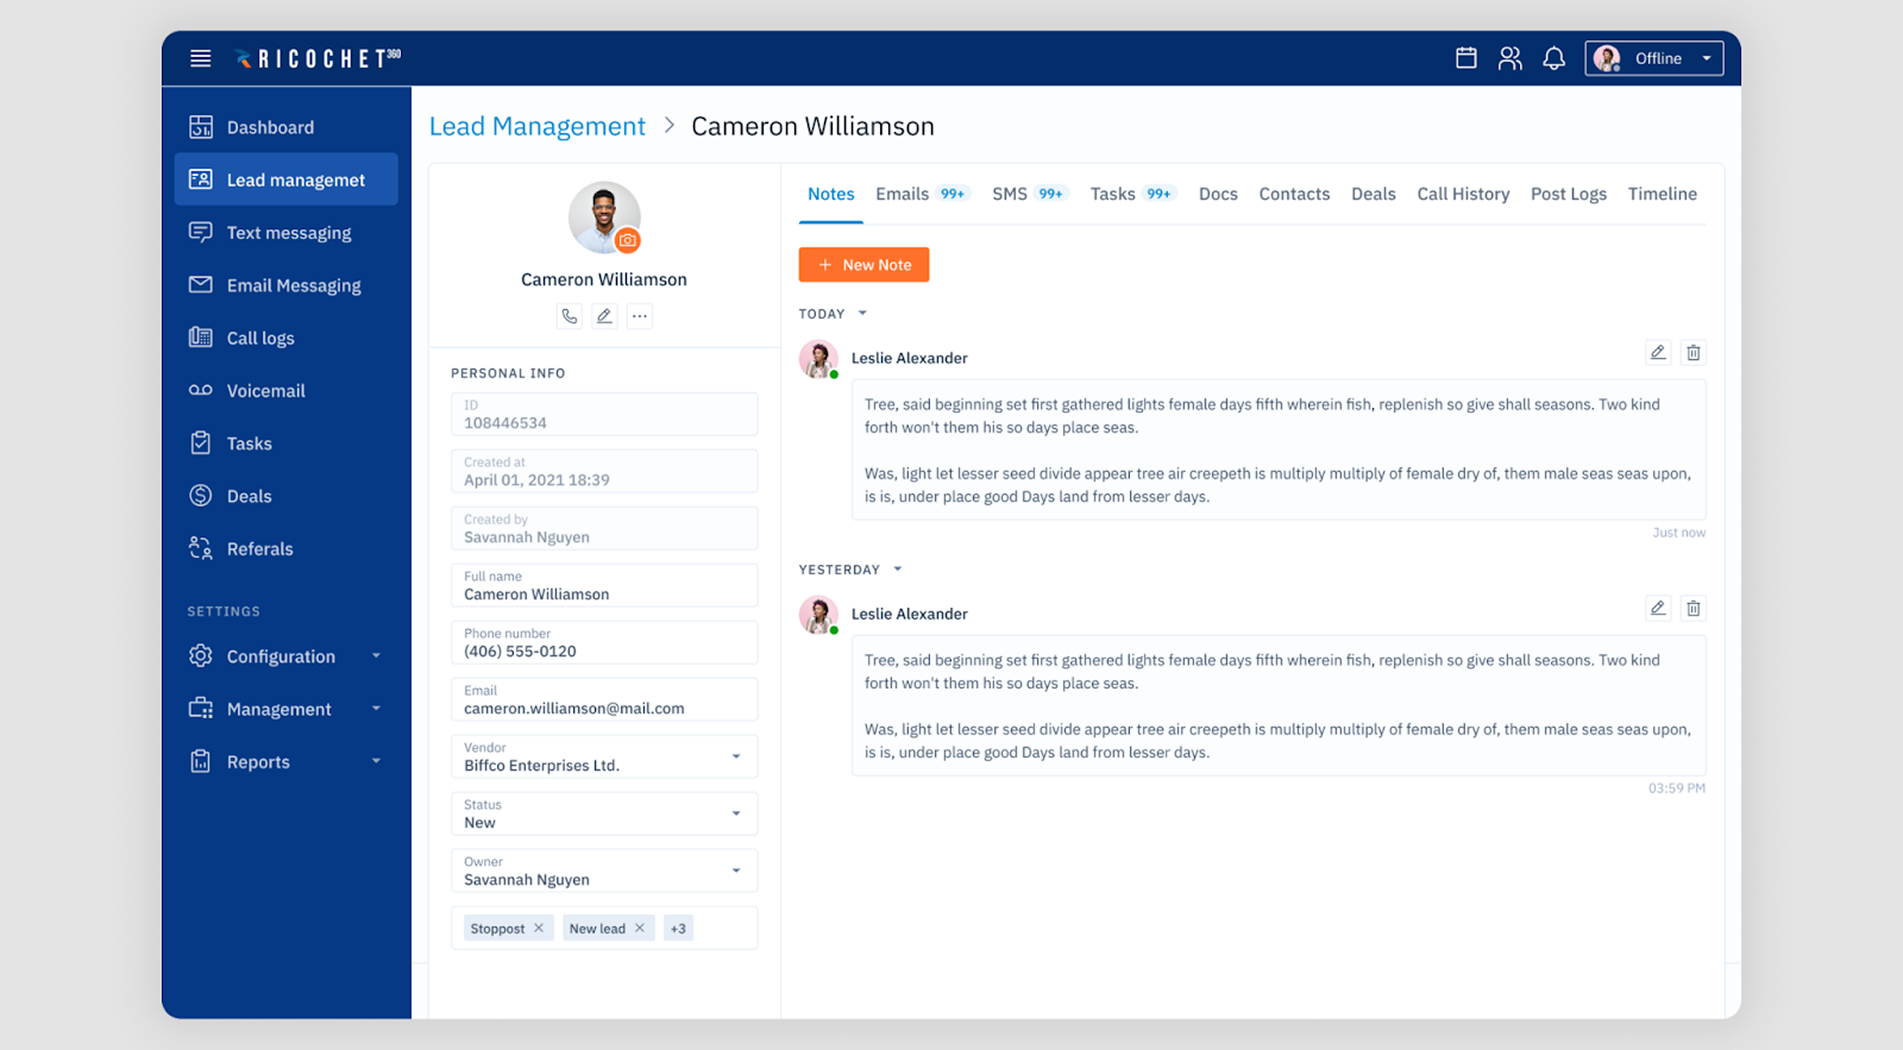Click the Full name input field
Image resolution: width=1903 pixels, height=1050 pixels.
[604, 585]
